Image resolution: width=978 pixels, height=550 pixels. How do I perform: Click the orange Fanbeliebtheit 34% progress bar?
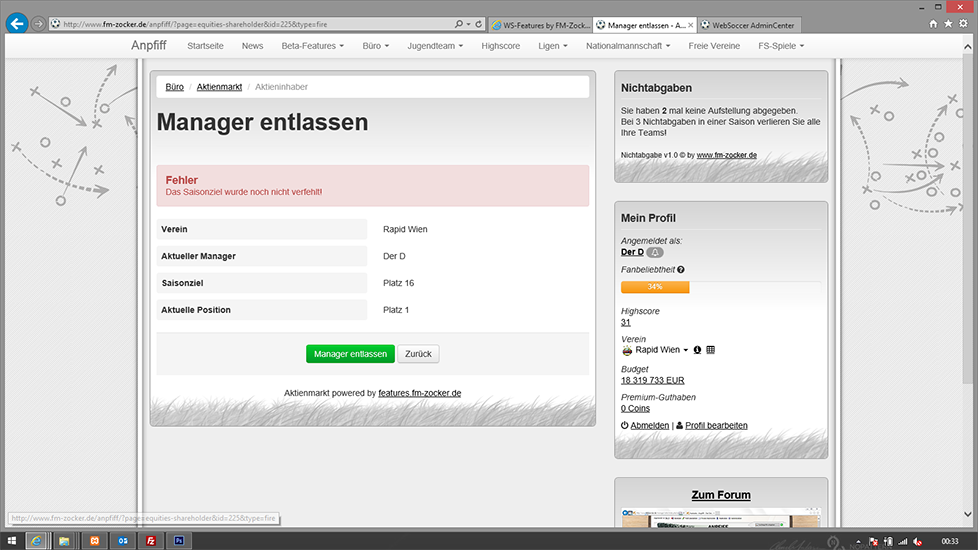point(655,287)
